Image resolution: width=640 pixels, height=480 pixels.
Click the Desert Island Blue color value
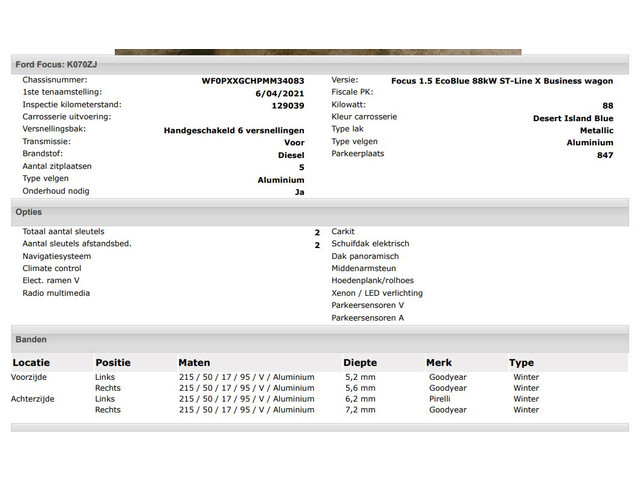[573, 117]
